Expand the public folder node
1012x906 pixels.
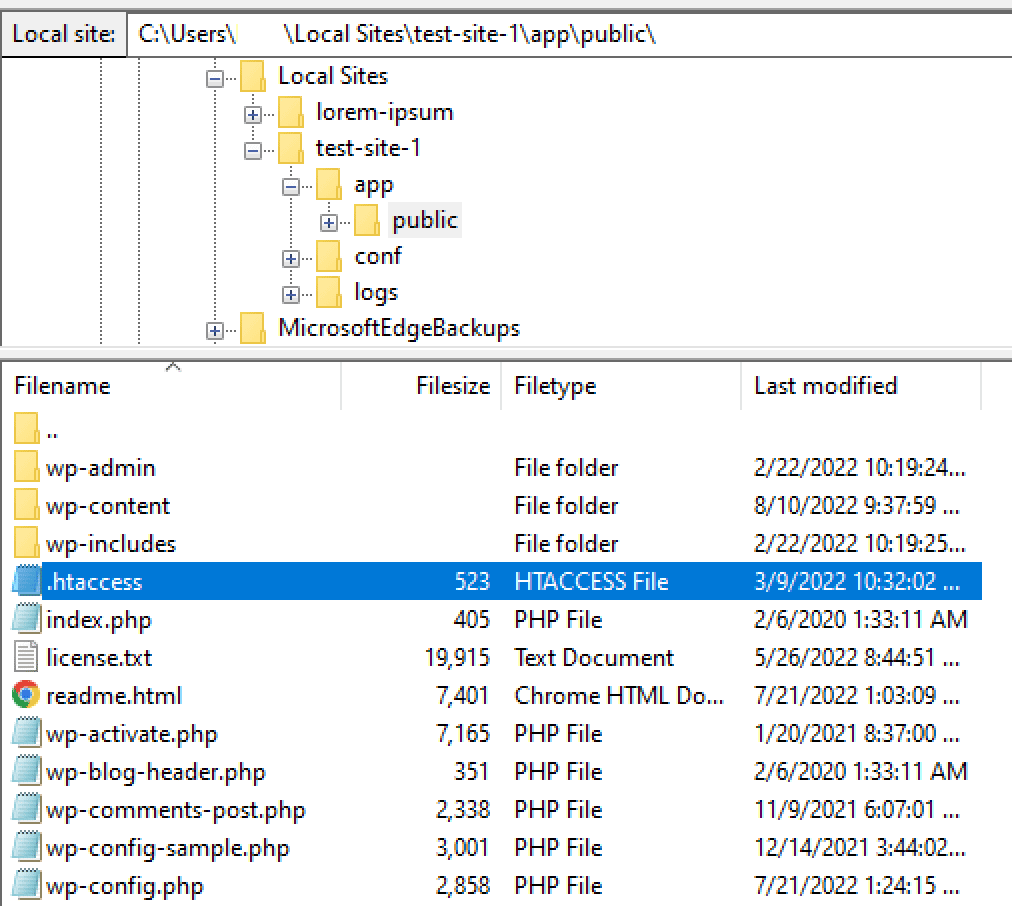pyautogui.click(x=329, y=220)
